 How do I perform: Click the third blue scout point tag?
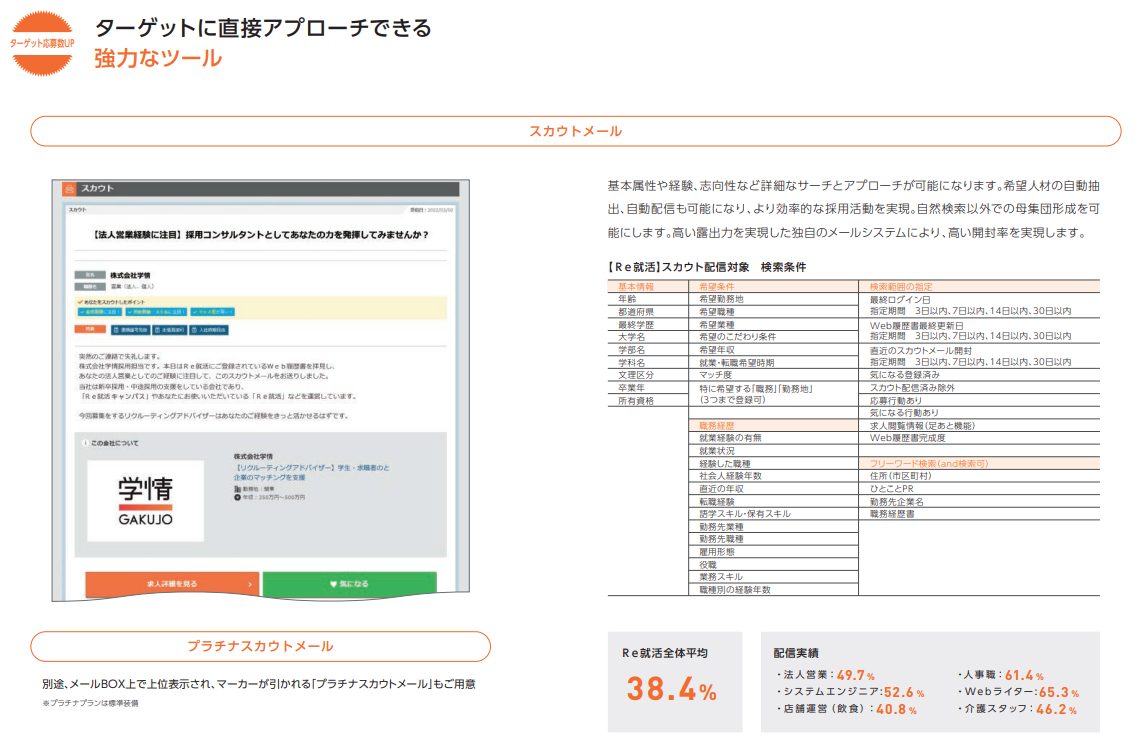click(x=212, y=311)
